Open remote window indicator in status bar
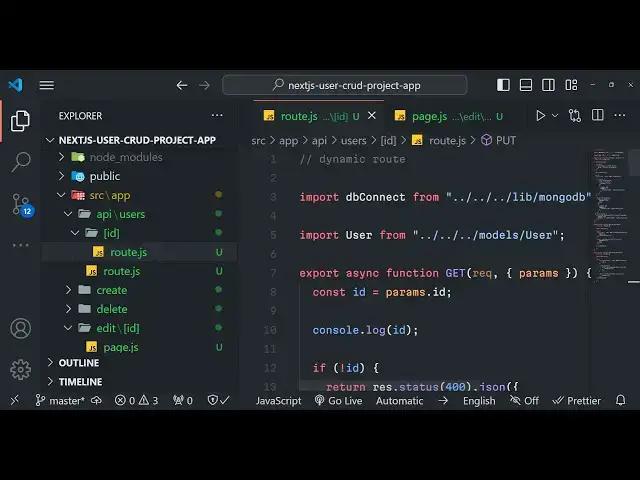640x480 pixels. pyautogui.click(x=14, y=400)
